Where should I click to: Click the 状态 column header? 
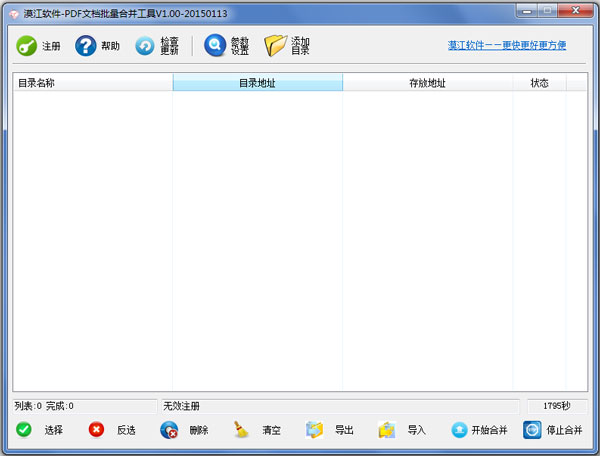(x=539, y=83)
